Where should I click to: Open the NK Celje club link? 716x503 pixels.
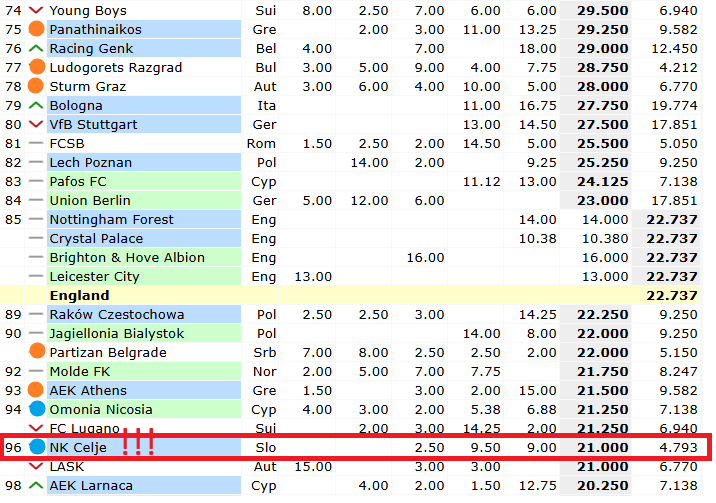78,448
